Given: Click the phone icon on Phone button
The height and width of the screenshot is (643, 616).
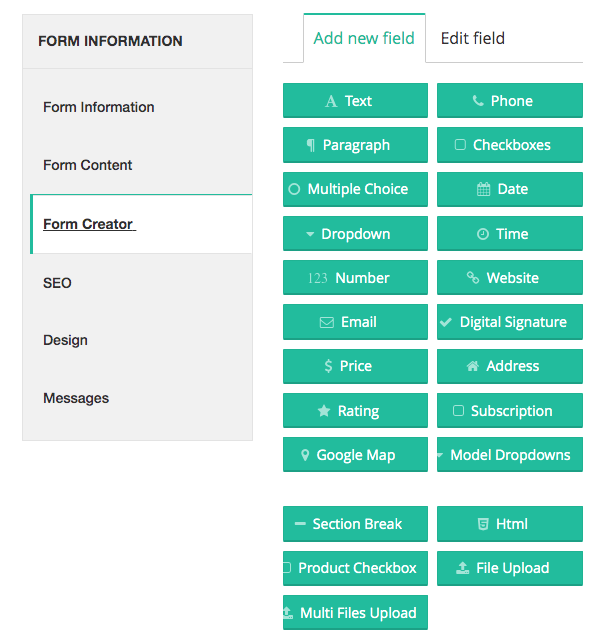Looking at the screenshot, I should pos(476,101).
